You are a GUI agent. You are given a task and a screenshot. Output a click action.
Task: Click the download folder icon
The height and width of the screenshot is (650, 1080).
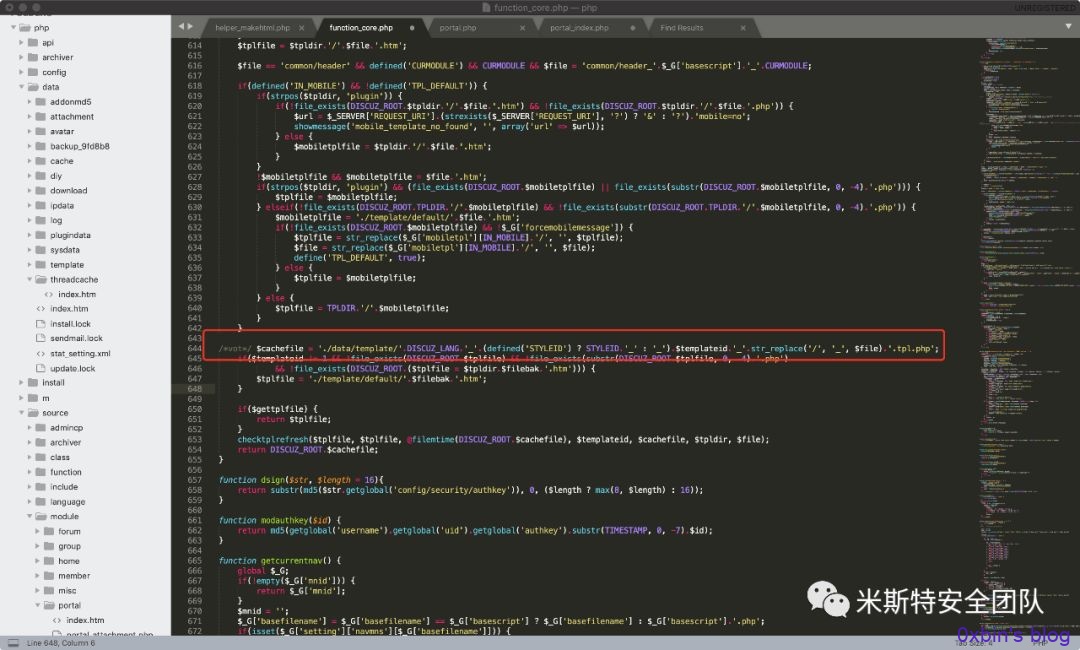point(41,191)
